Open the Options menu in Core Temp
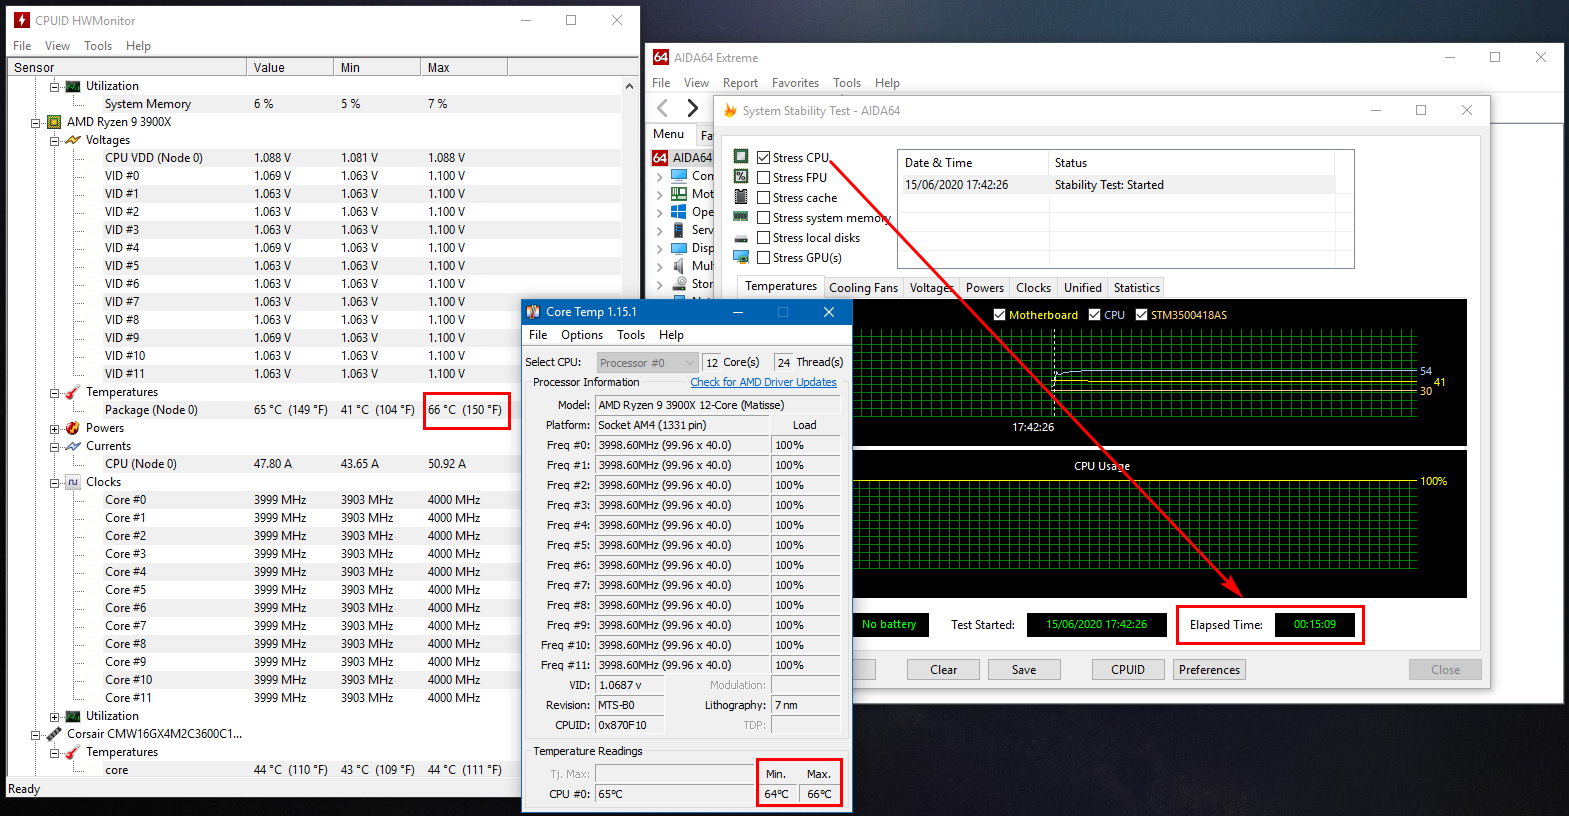Image resolution: width=1569 pixels, height=816 pixels. (582, 335)
